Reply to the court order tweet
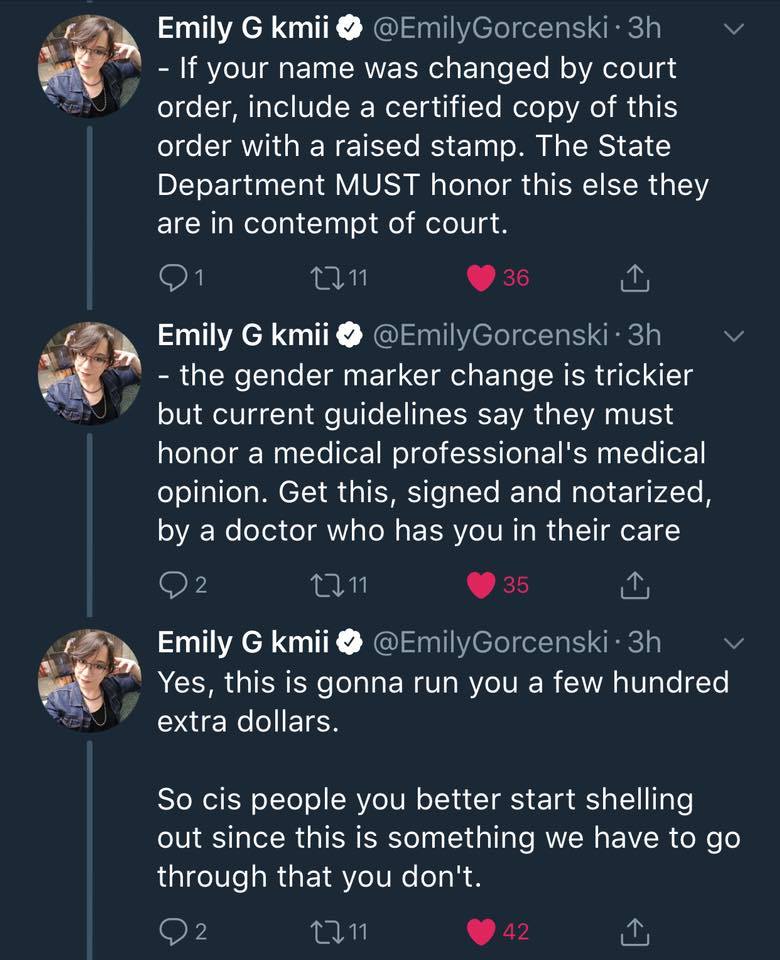This screenshot has height=960, width=780. pos(172,279)
